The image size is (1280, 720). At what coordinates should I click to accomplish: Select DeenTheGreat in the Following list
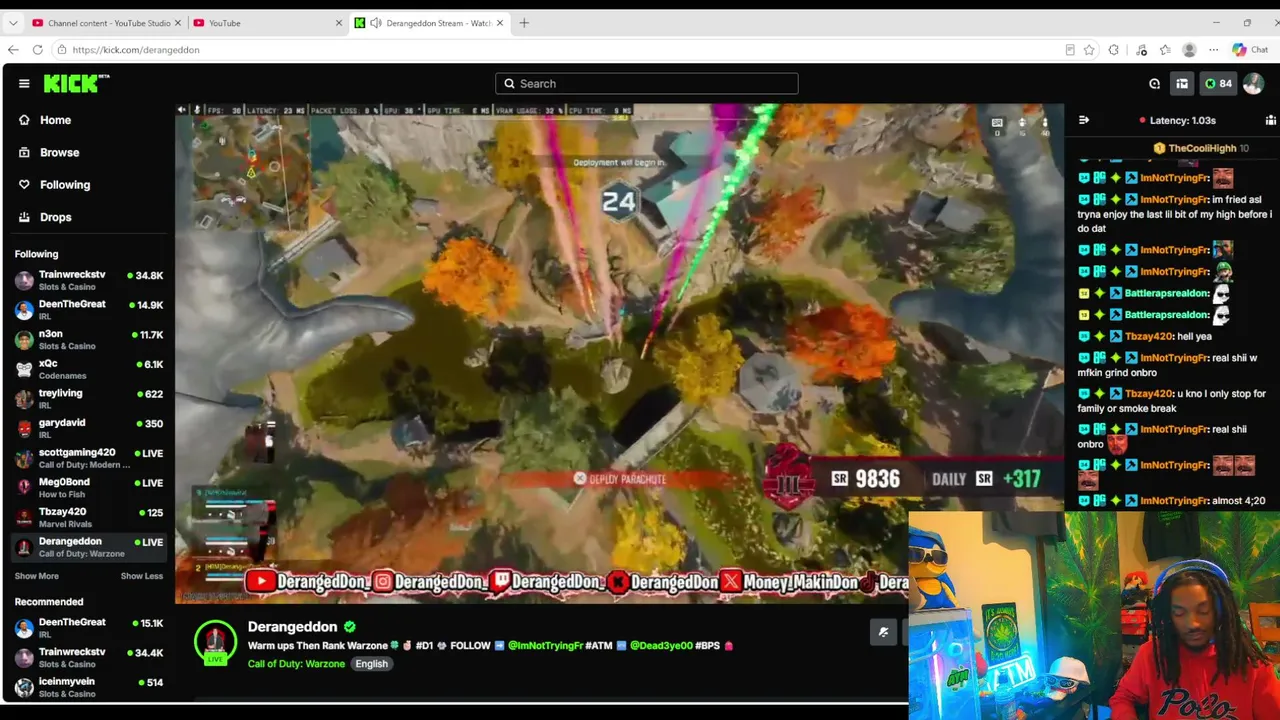[89, 310]
